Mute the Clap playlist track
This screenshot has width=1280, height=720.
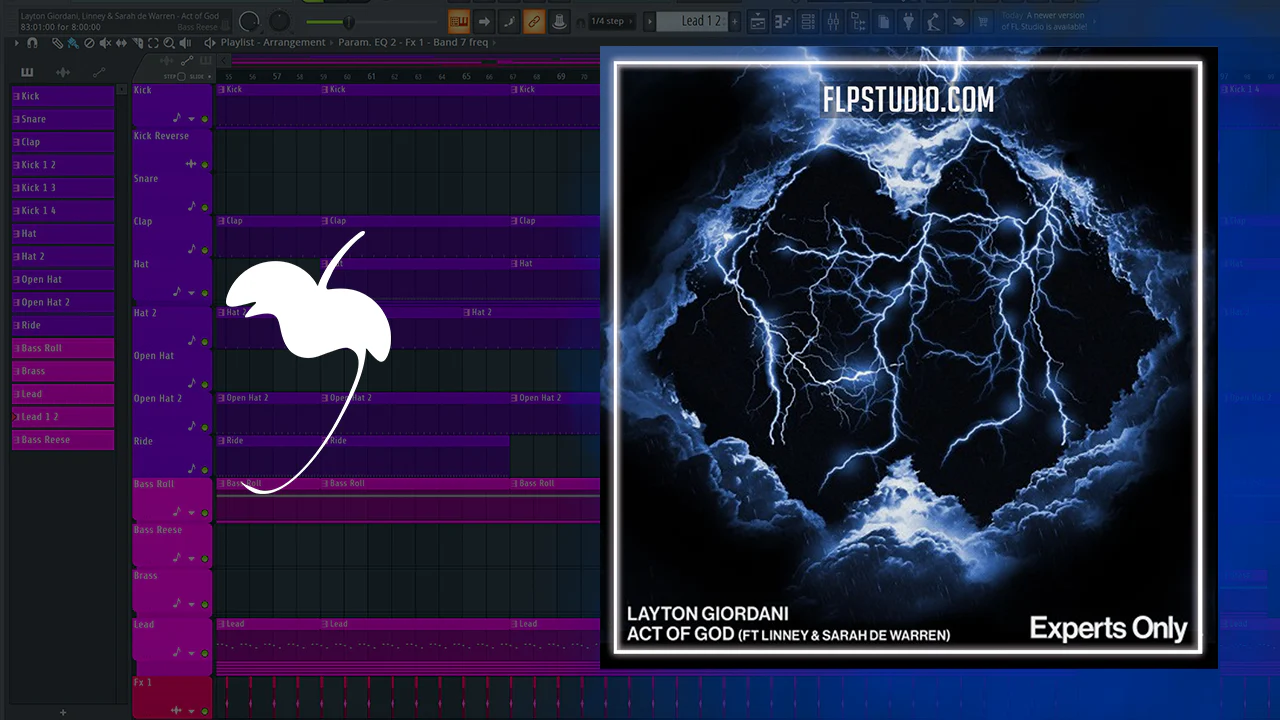(x=205, y=250)
